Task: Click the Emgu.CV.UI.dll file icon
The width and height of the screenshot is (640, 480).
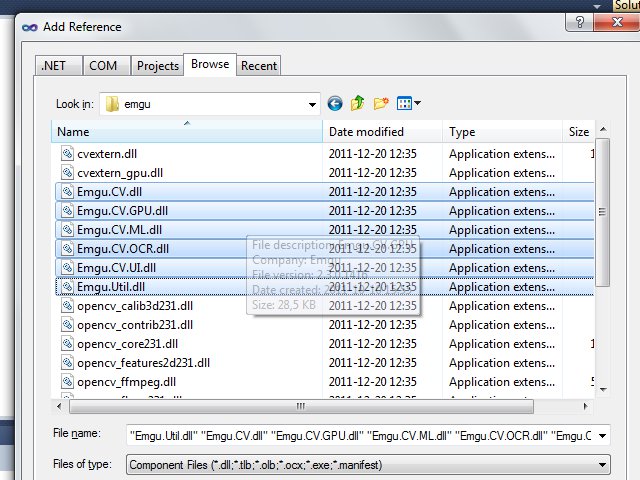Action: point(67,268)
